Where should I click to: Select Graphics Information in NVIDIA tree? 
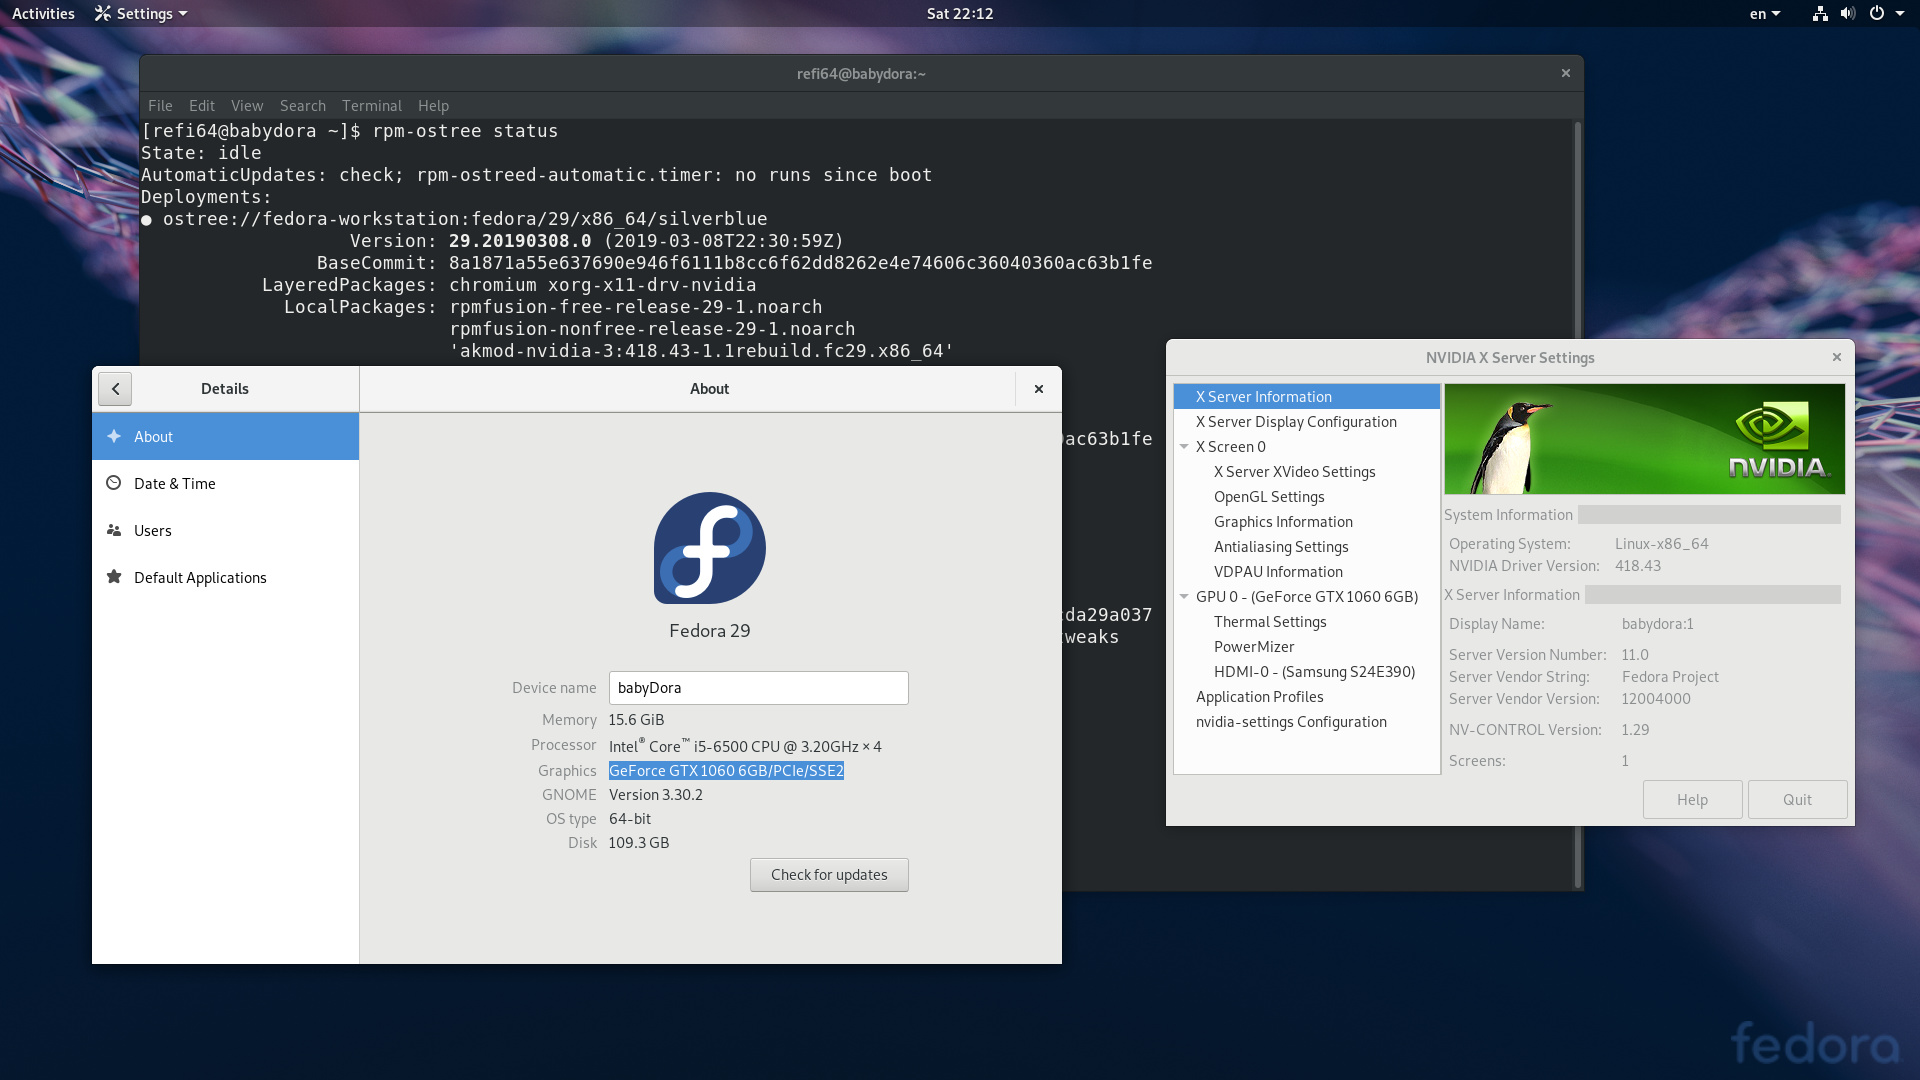(x=1307, y=522)
